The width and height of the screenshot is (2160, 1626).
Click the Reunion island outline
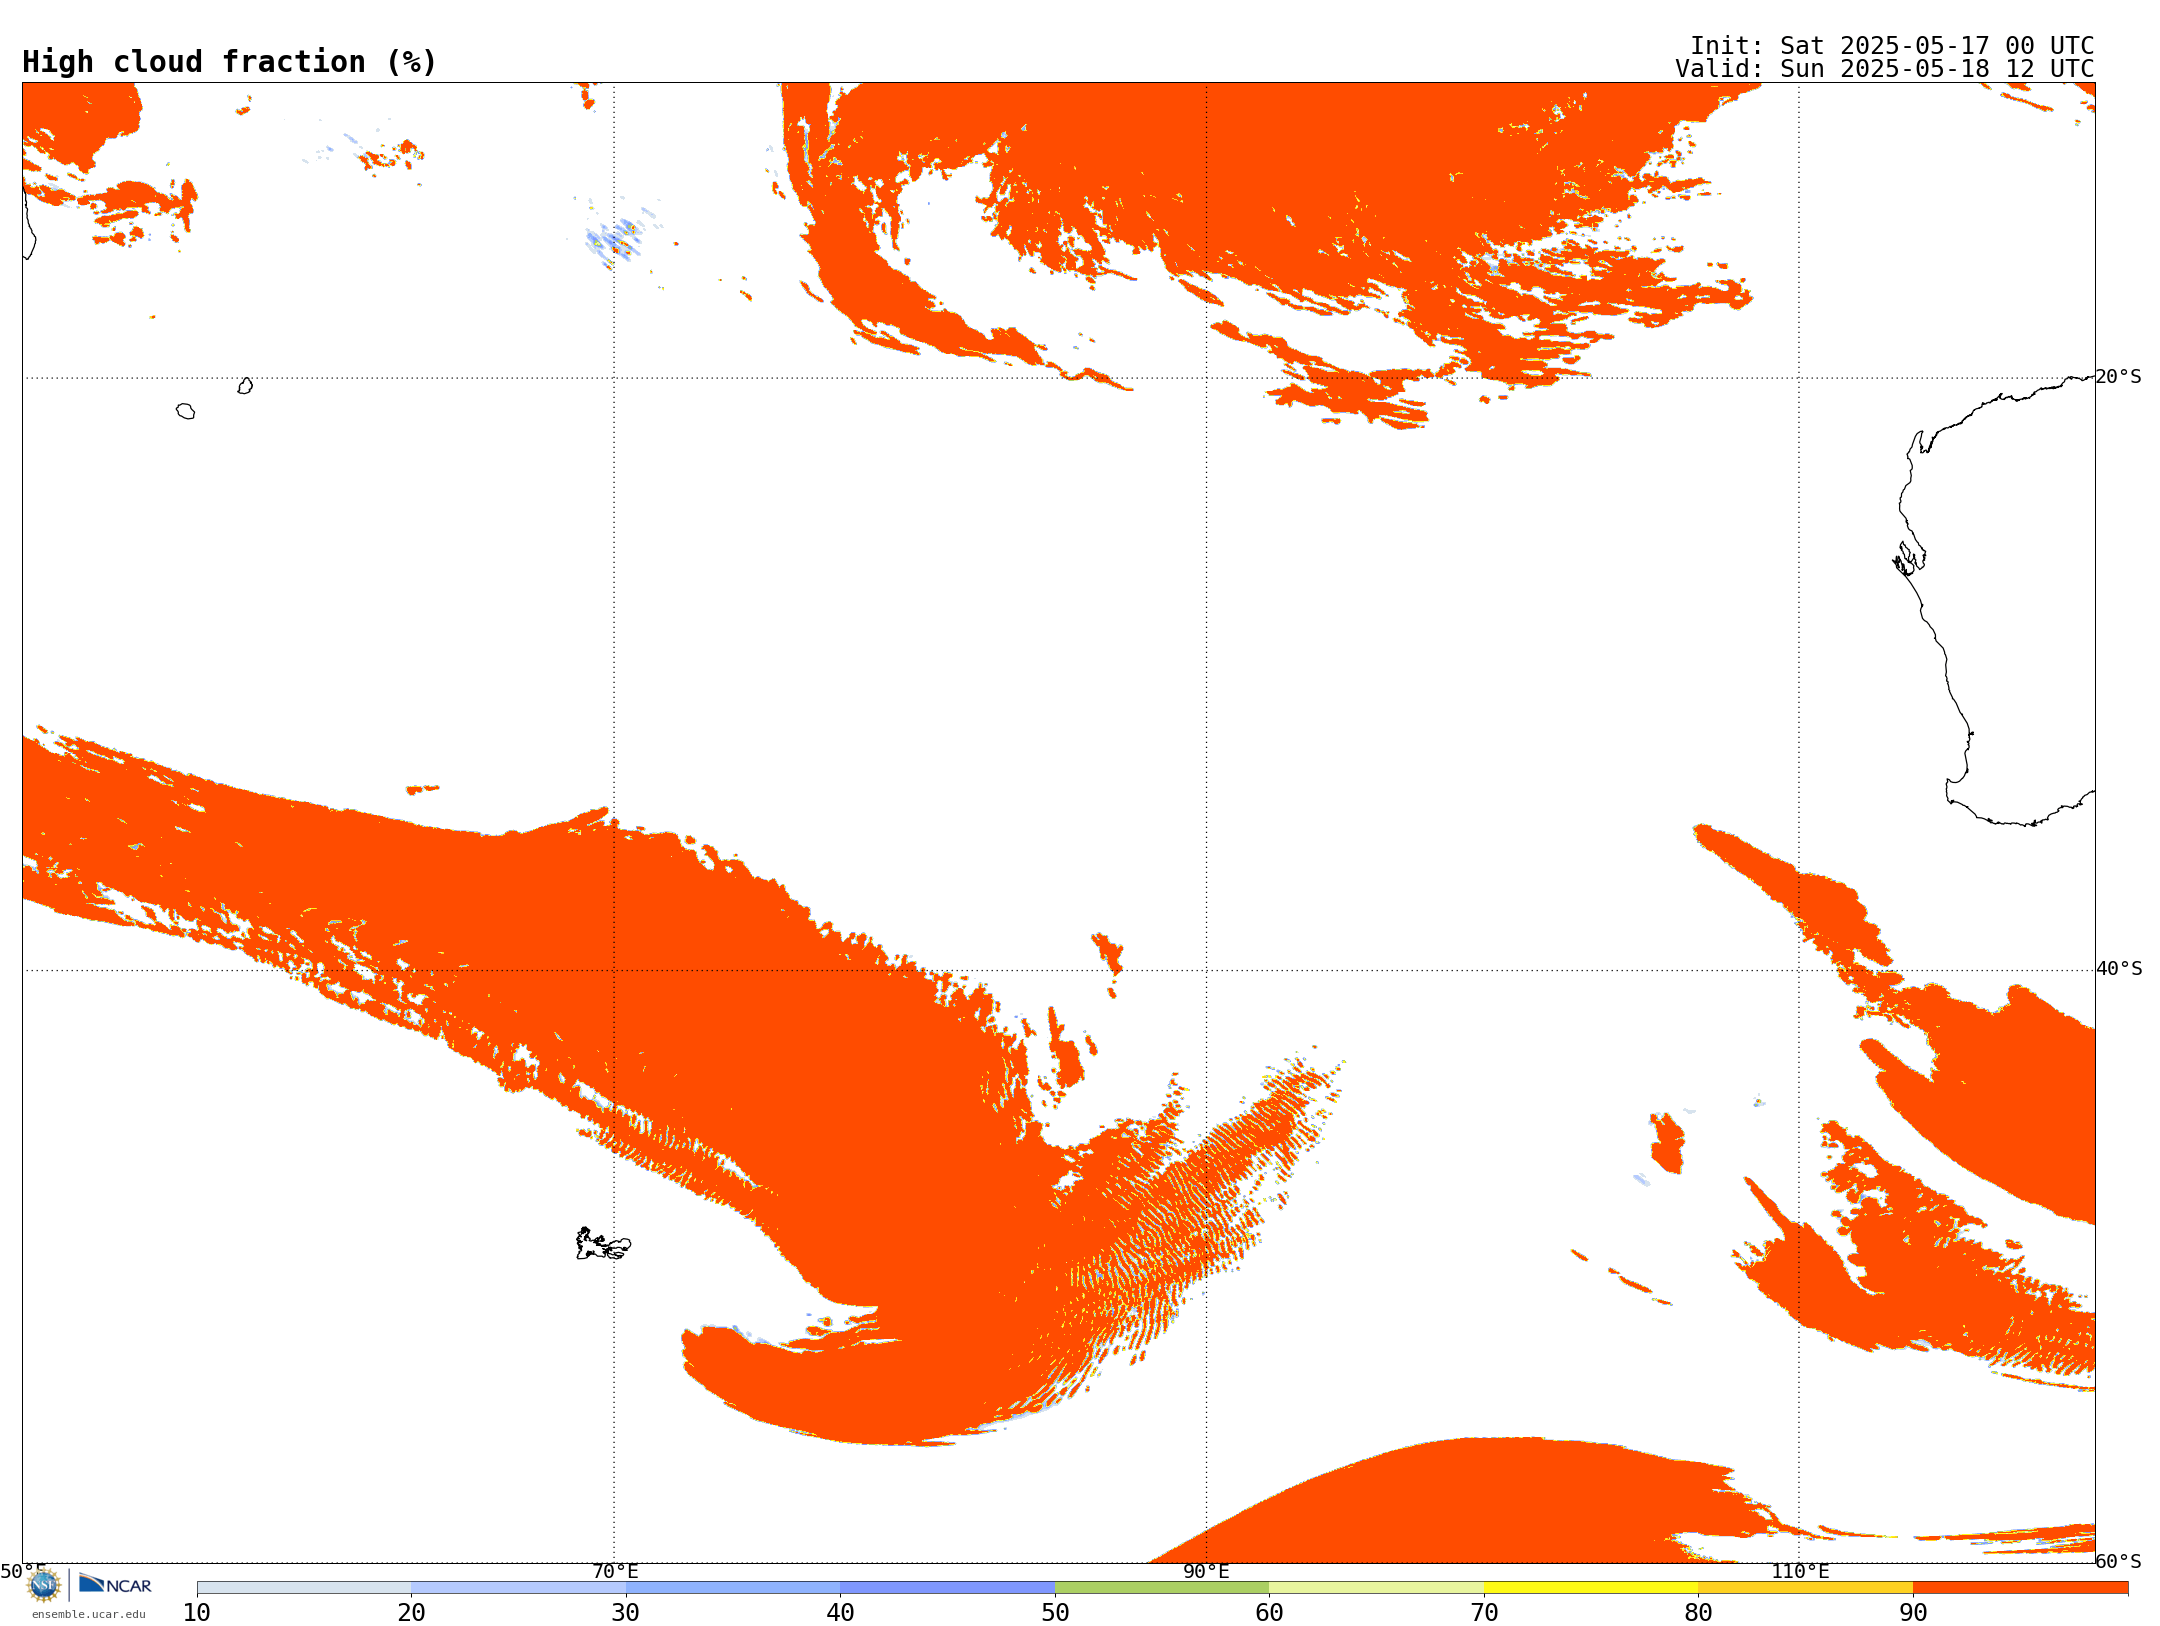185,411
